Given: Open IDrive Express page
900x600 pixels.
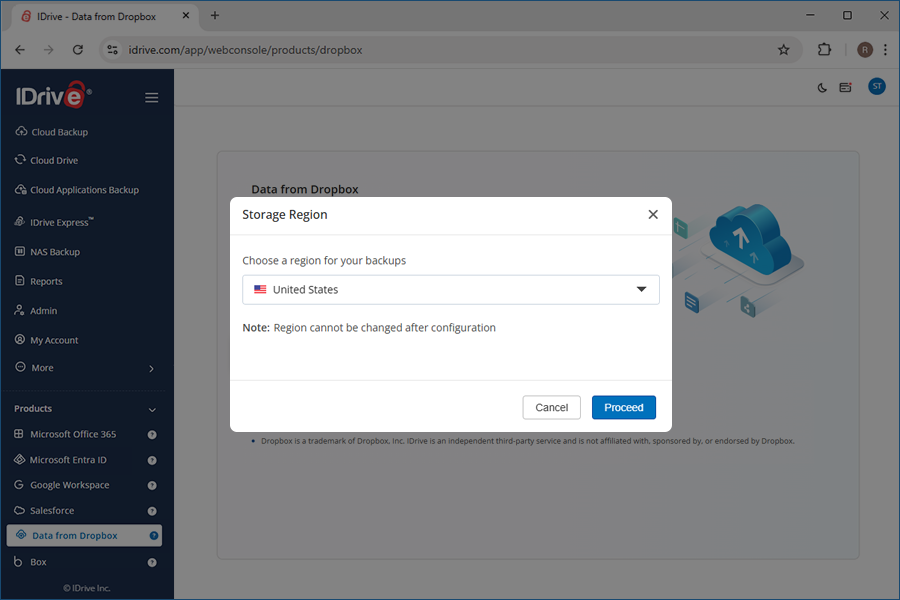Looking at the screenshot, I should (x=55, y=222).
